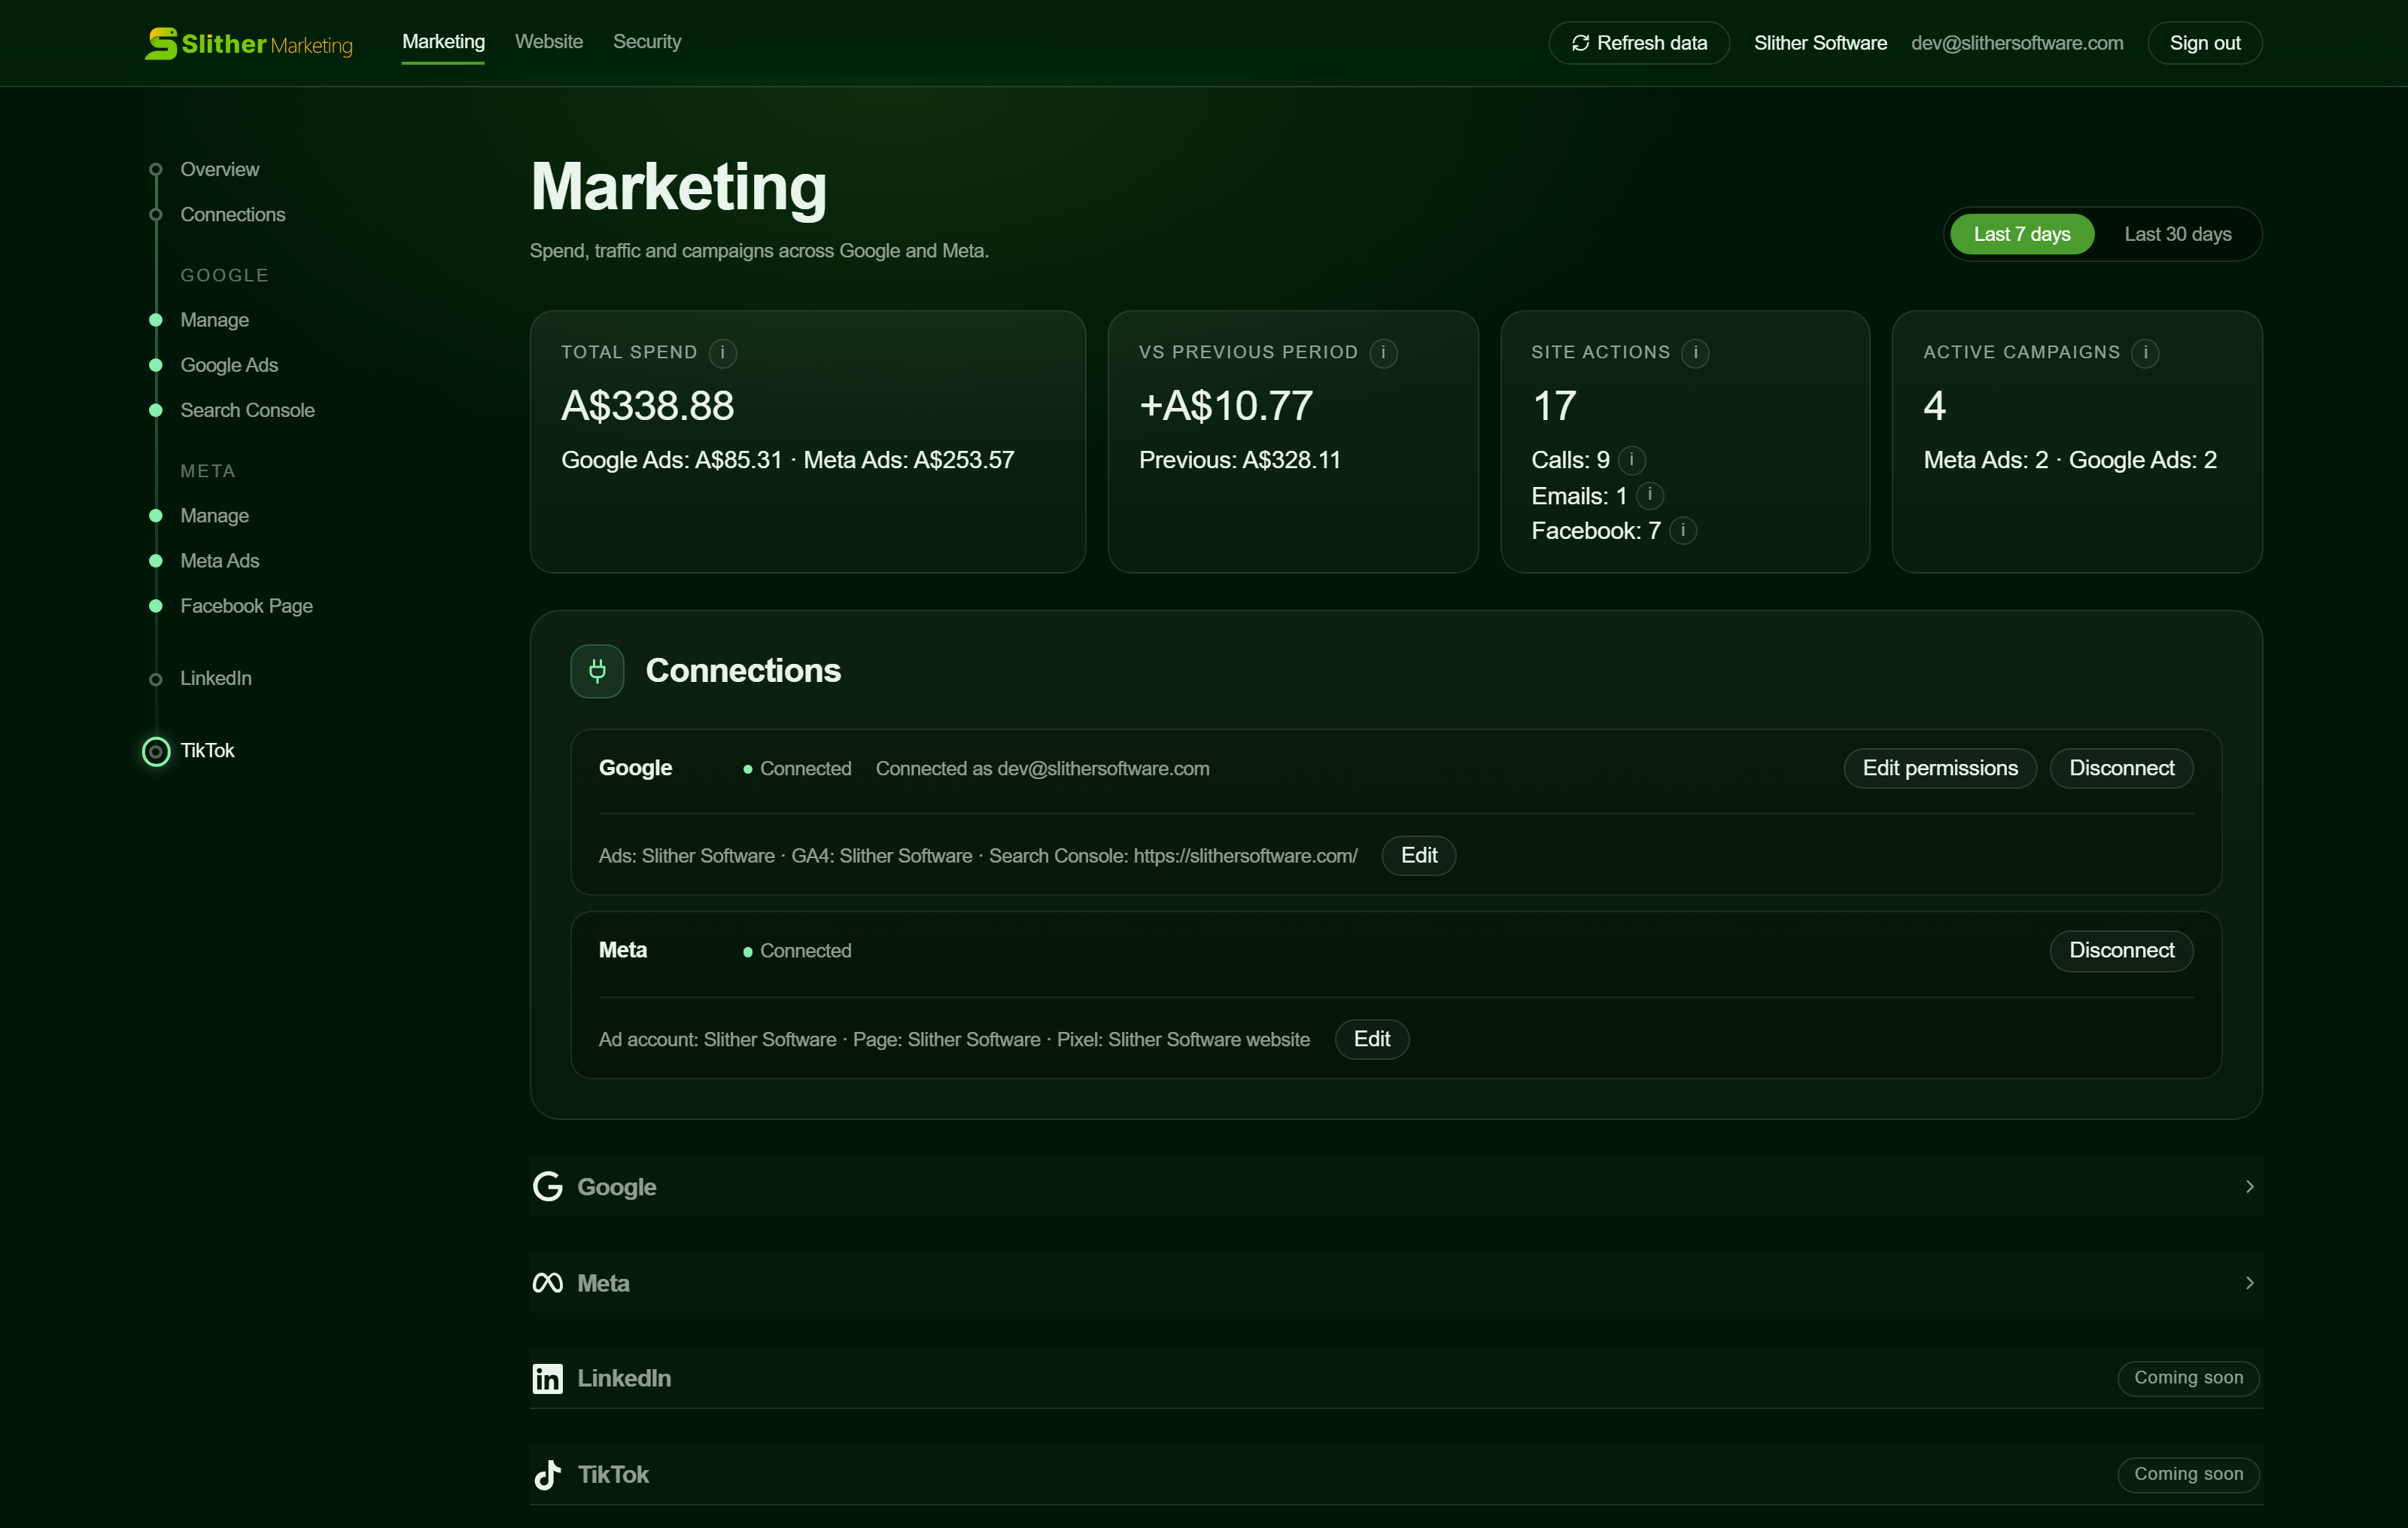Go to Overview in the sidebar
The width and height of the screenshot is (2408, 1528).
pyautogui.click(x=219, y=169)
